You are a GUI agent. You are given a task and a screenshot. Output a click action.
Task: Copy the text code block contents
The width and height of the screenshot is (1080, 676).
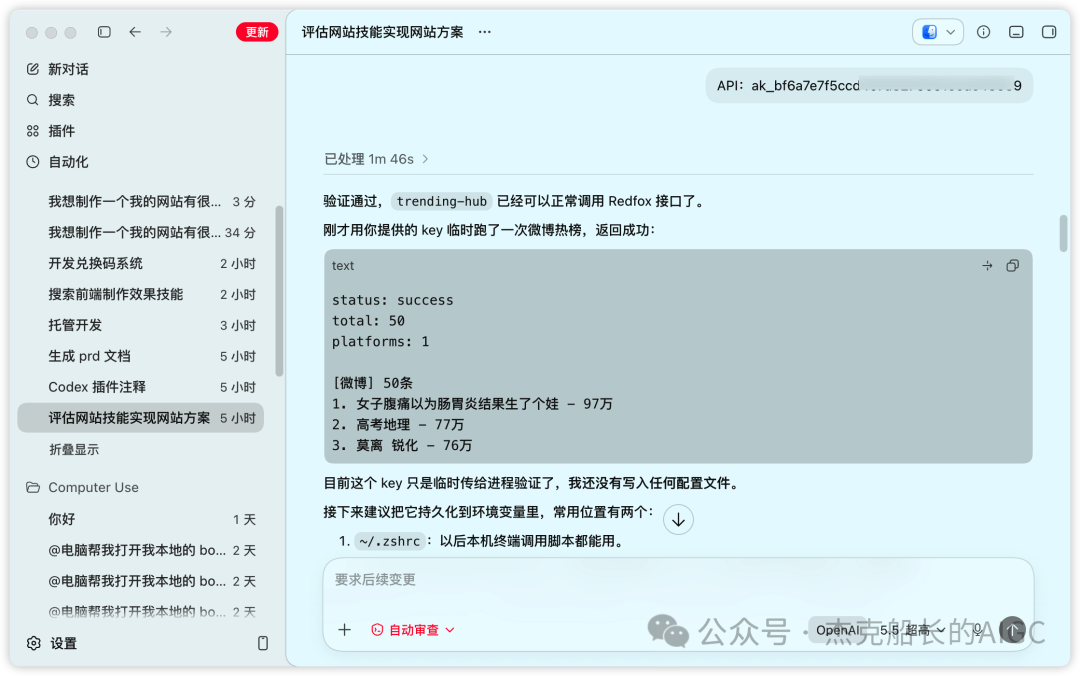click(x=1012, y=265)
